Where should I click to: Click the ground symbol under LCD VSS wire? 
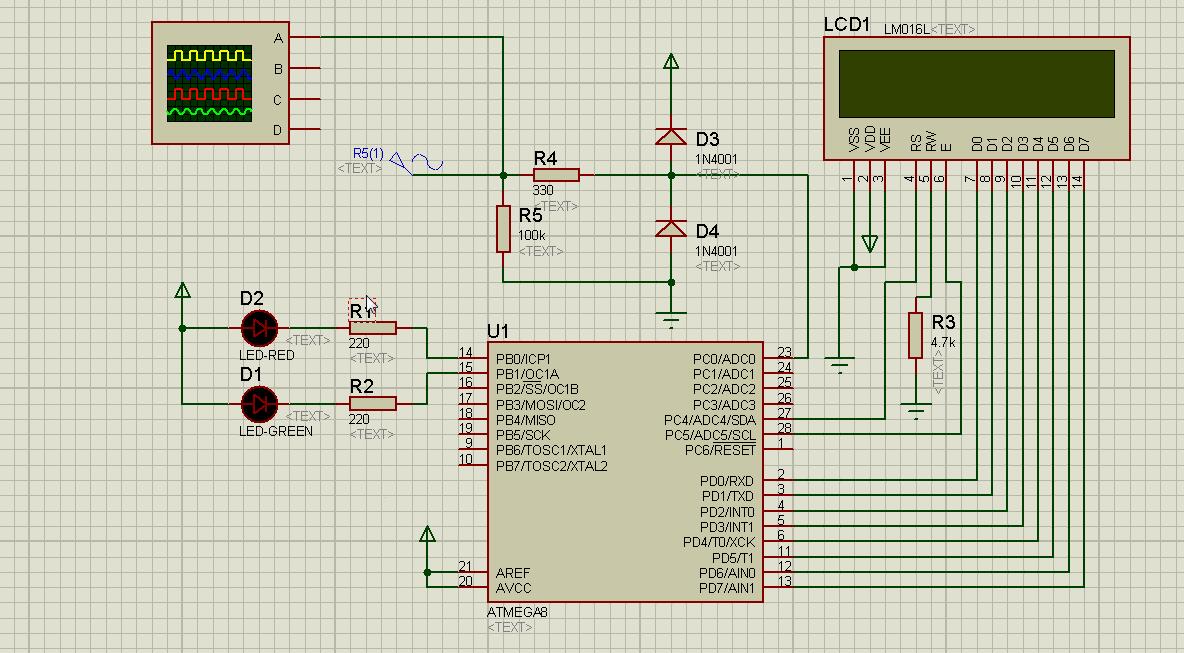(x=839, y=365)
